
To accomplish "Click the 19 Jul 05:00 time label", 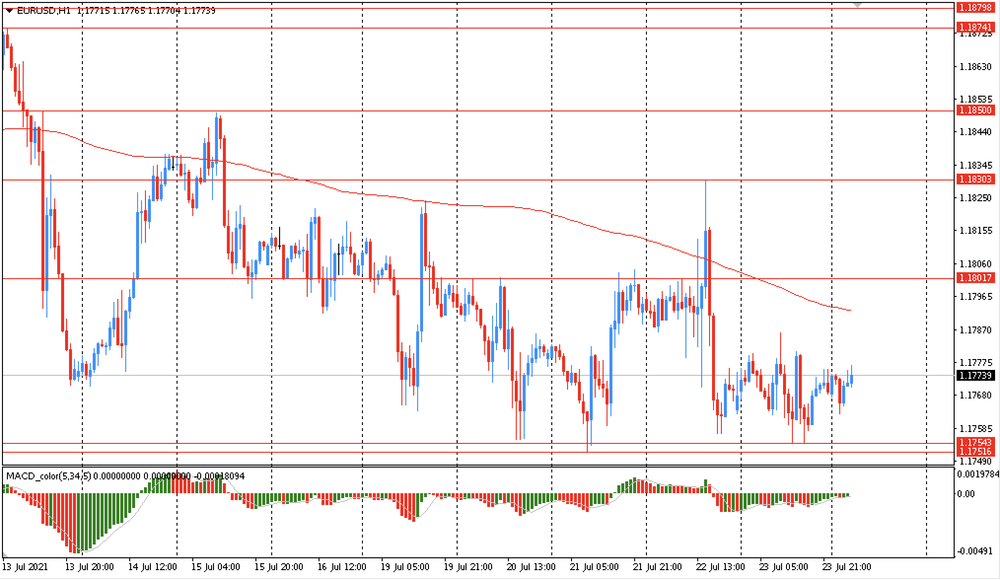I will point(404,567).
